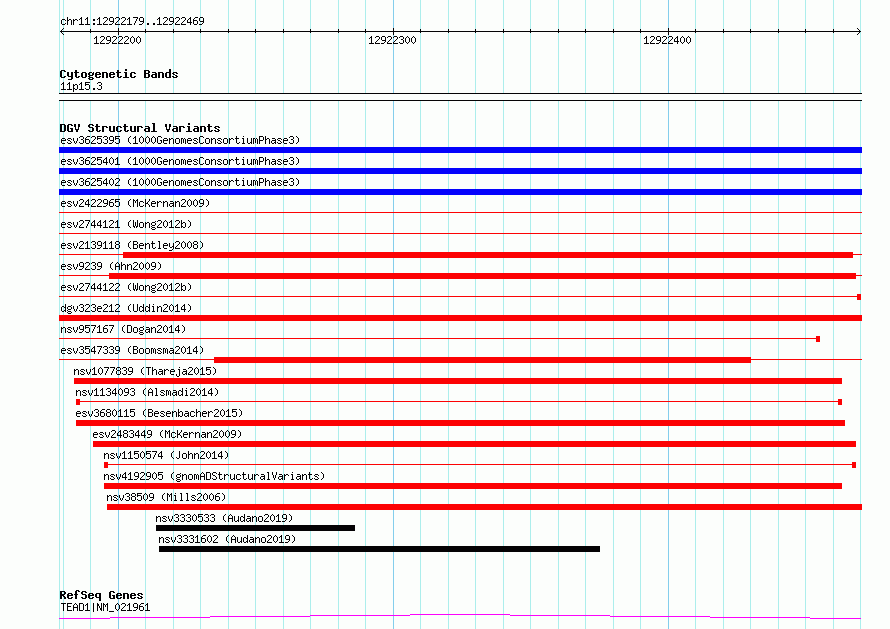This screenshot has height=629, width=890.
Task: Select the esv2744122 (Wong2012b) label
Action: (x=126, y=287)
